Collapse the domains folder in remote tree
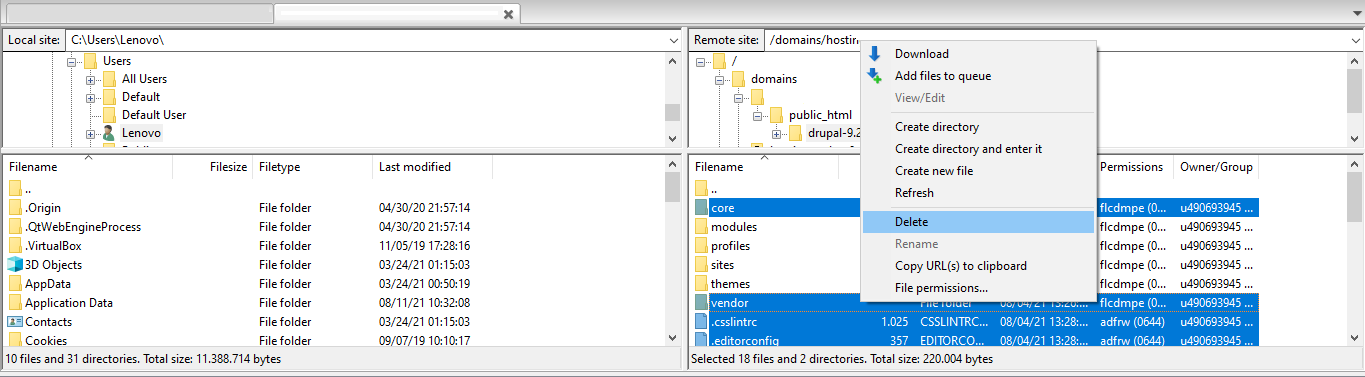This screenshot has width=1365, height=377. [x=718, y=79]
